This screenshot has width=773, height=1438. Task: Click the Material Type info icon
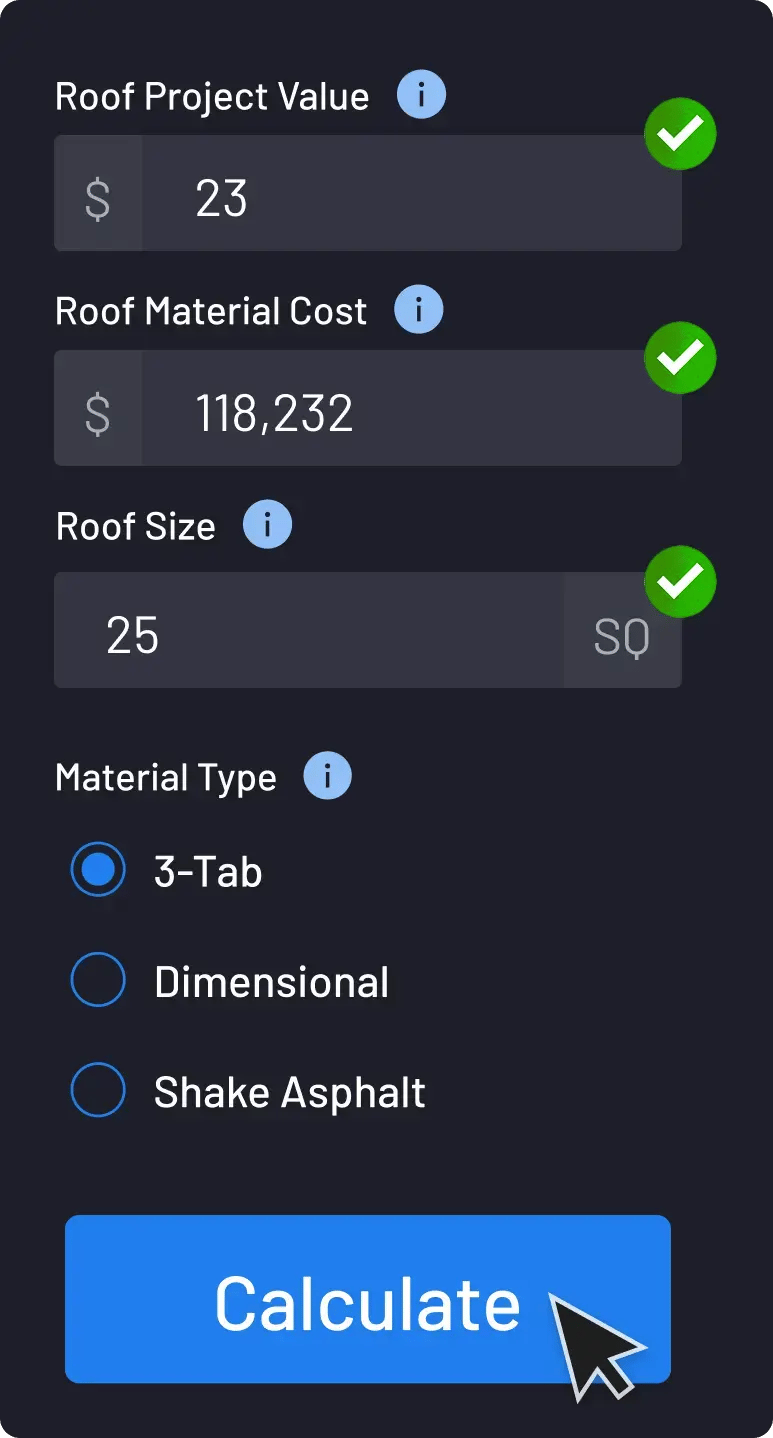[x=327, y=777]
